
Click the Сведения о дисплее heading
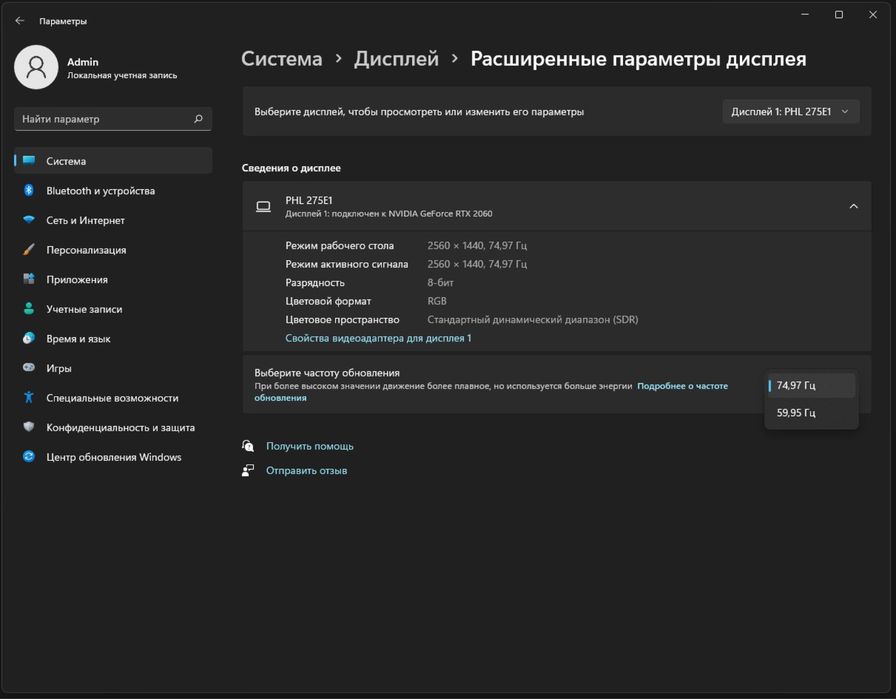click(x=291, y=168)
